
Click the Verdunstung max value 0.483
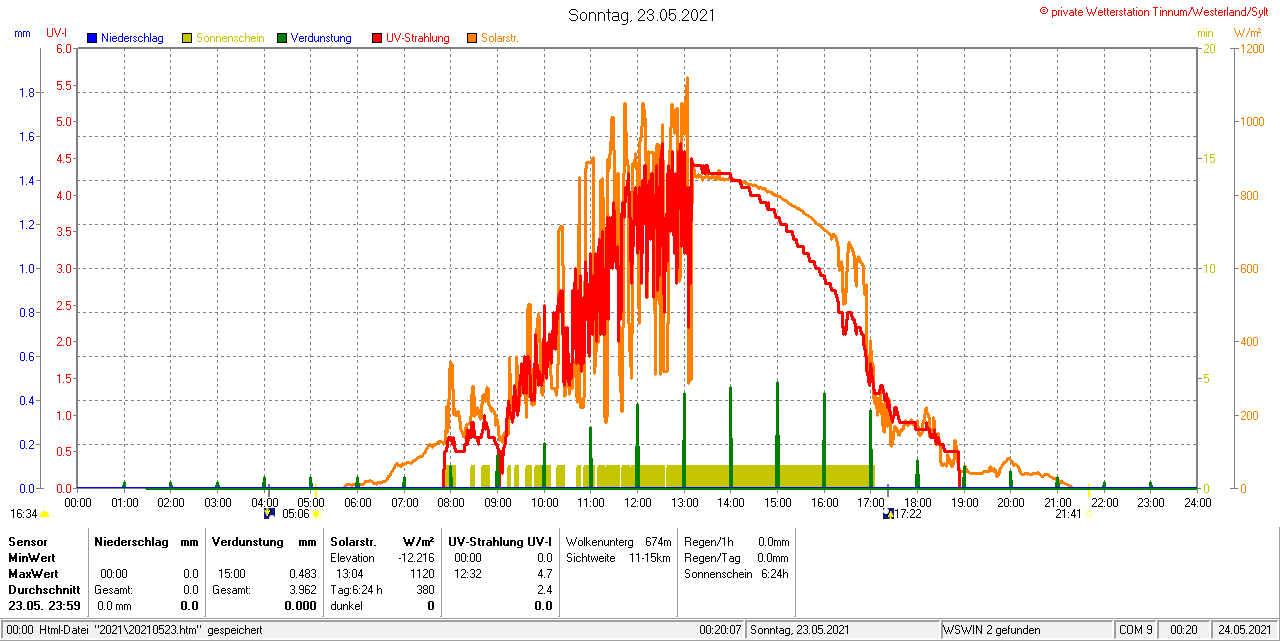301,574
